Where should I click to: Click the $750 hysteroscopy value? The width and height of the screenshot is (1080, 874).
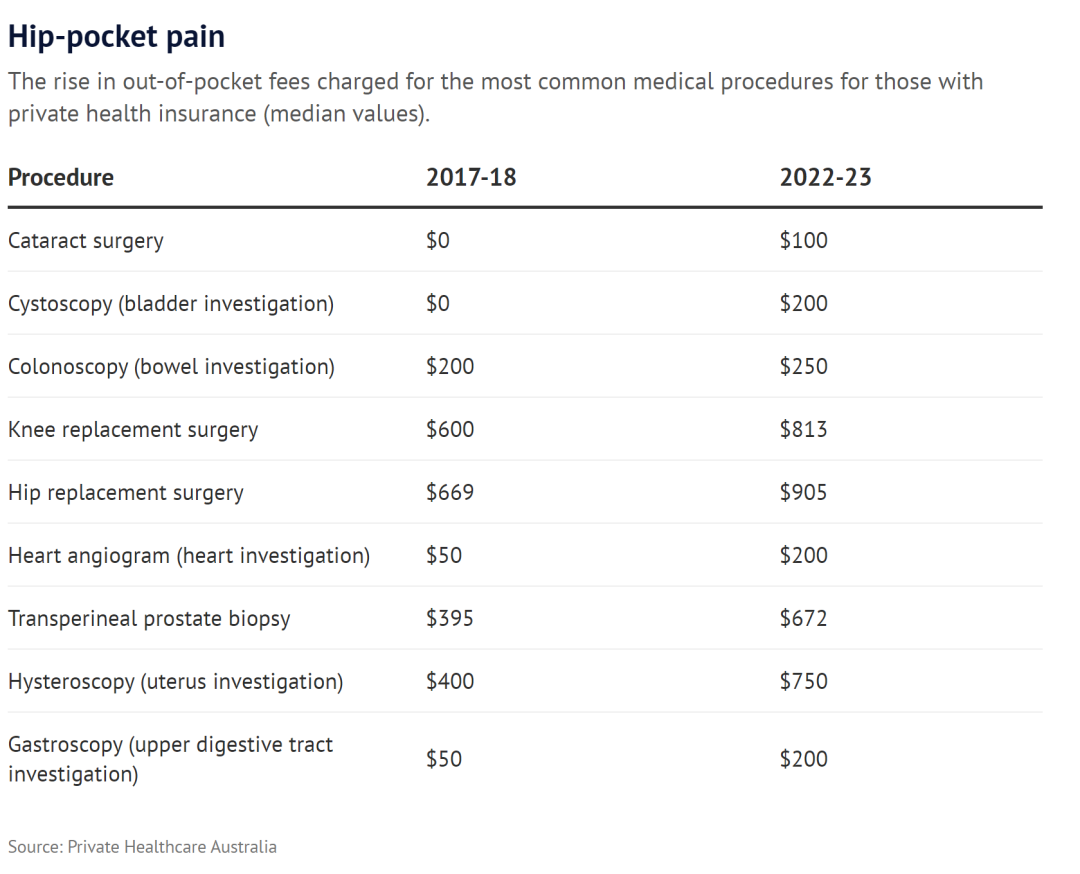point(804,682)
